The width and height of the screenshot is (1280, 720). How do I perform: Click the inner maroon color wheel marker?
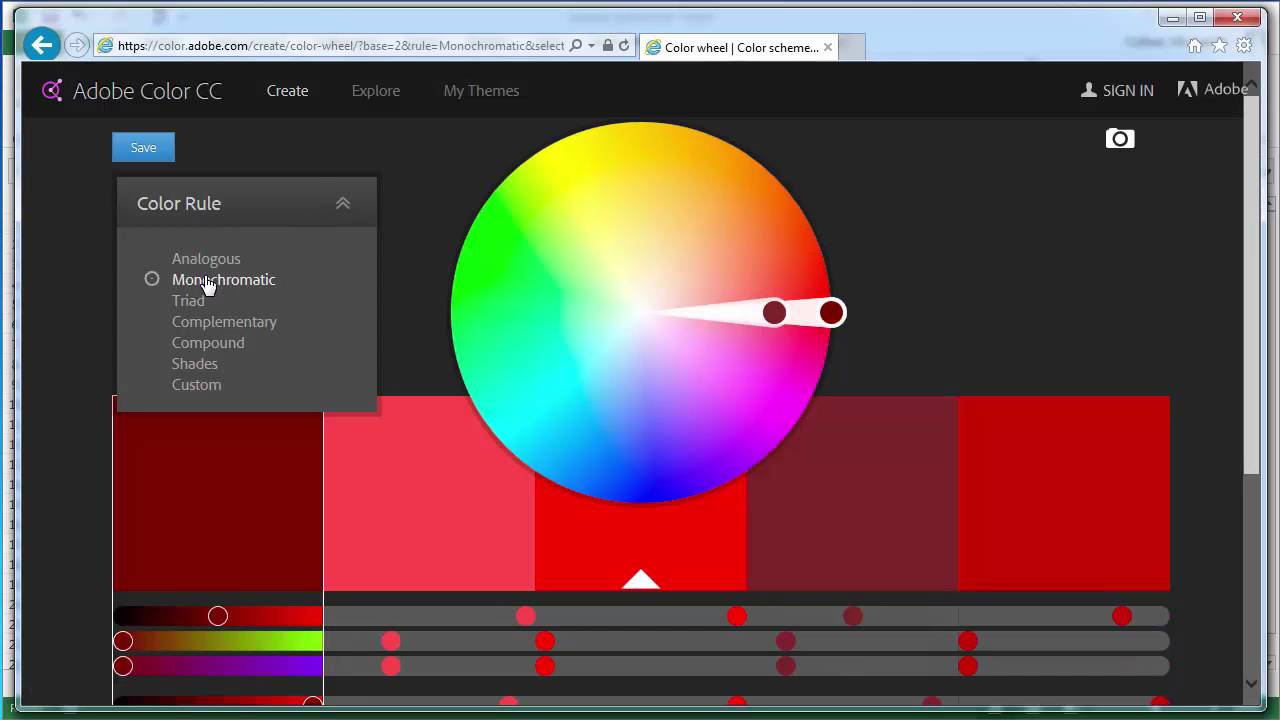point(774,313)
